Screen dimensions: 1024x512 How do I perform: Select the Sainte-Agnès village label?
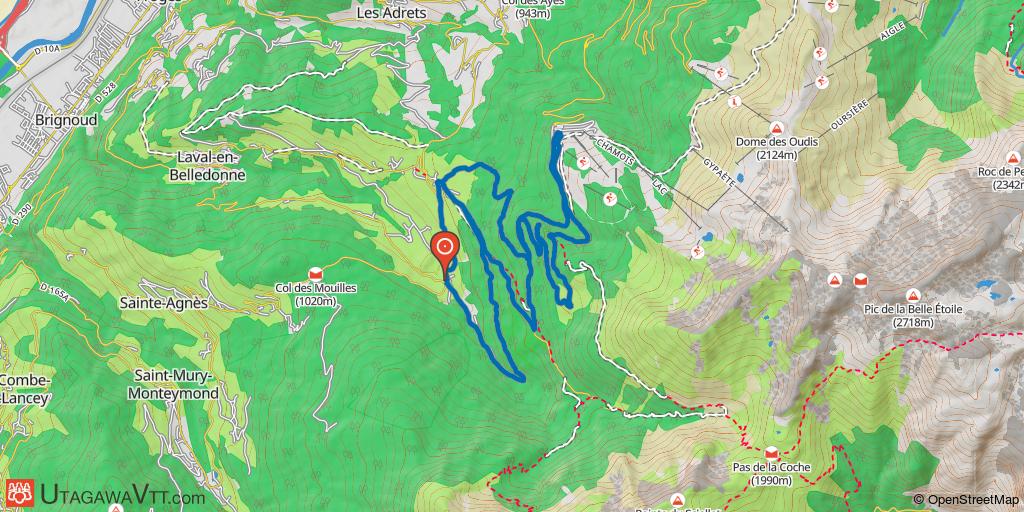coord(163,303)
